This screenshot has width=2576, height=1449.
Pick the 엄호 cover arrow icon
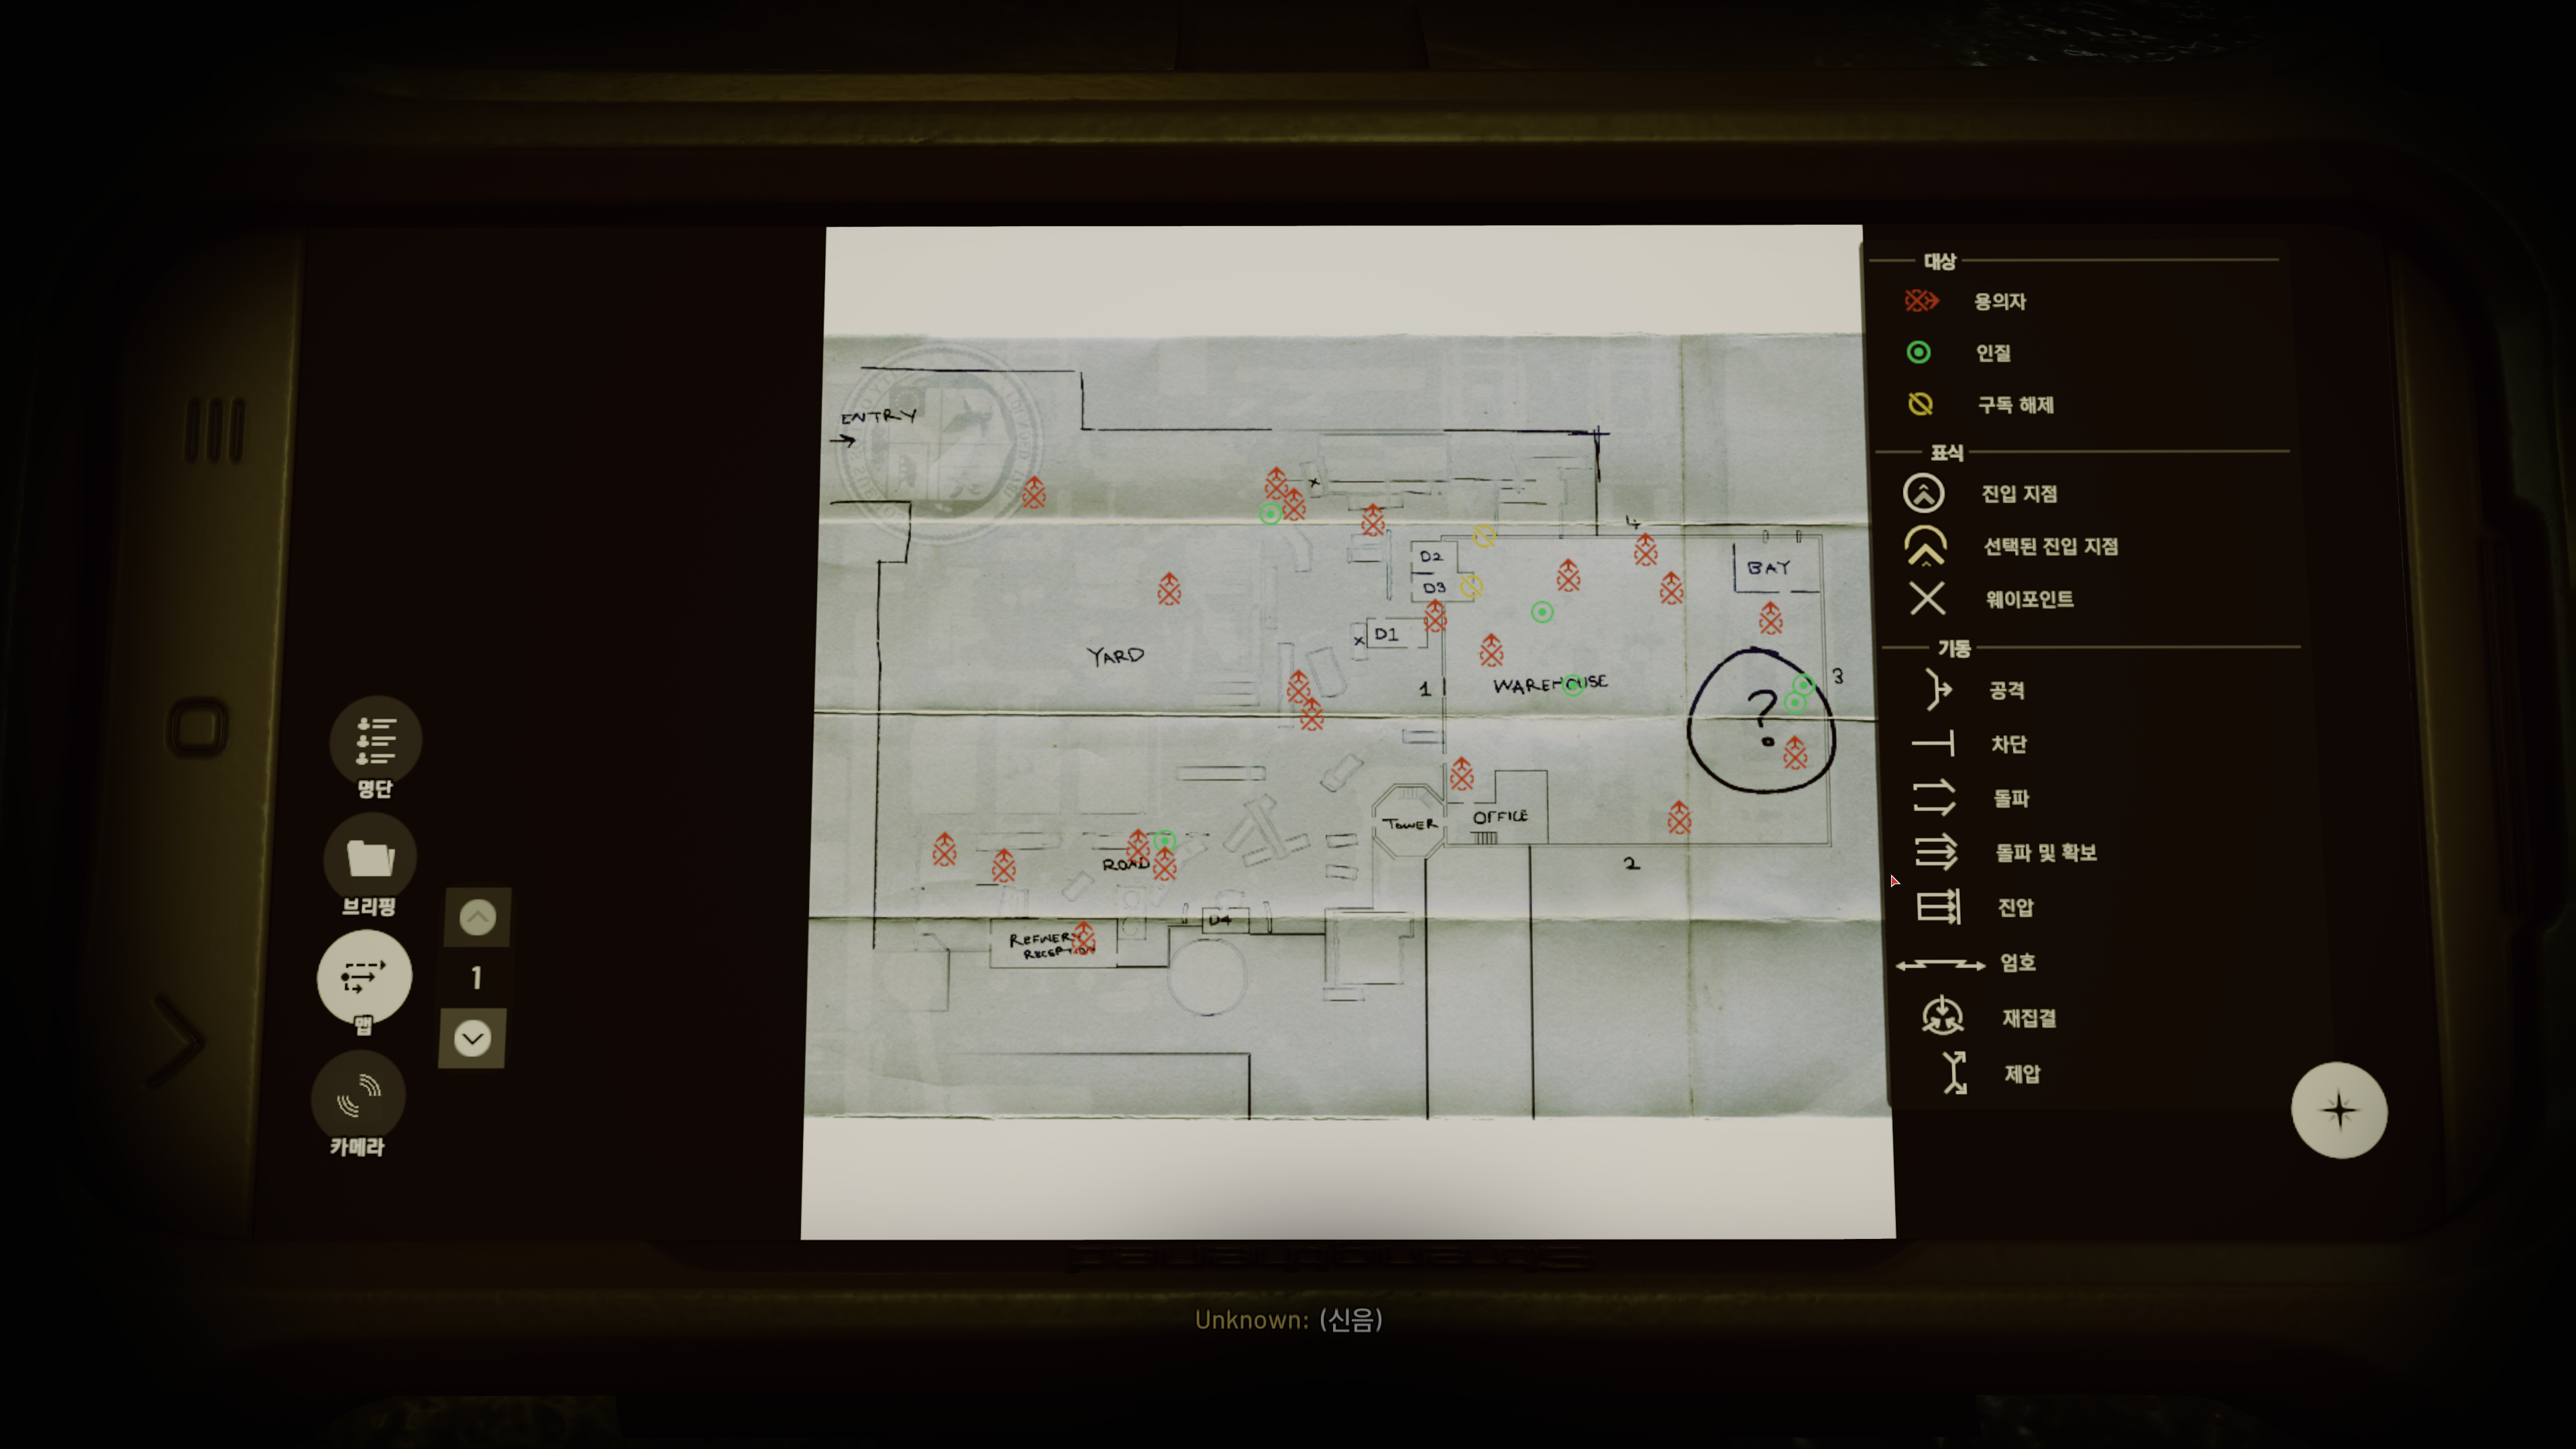(1940, 964)
